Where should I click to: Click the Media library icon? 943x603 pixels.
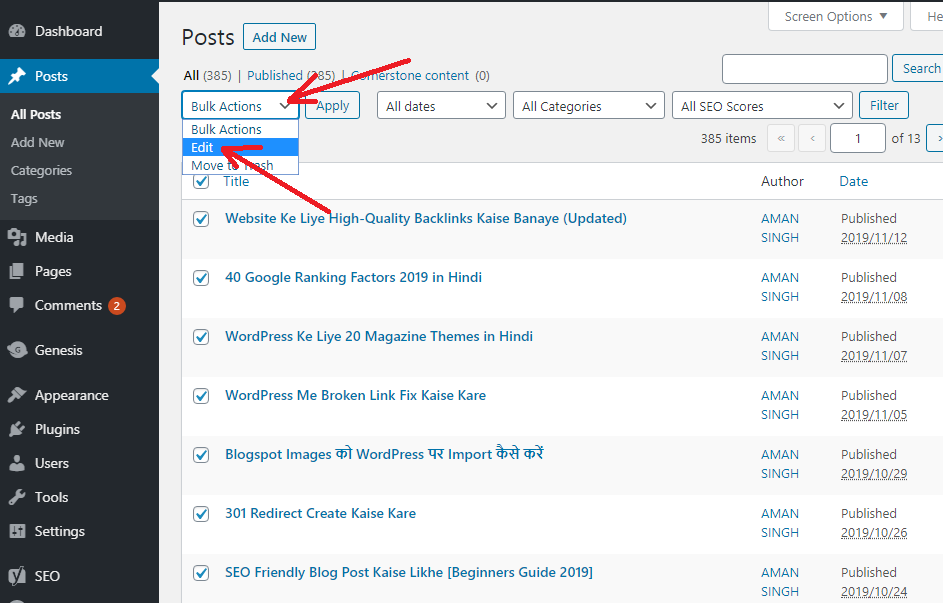[17, 237]
